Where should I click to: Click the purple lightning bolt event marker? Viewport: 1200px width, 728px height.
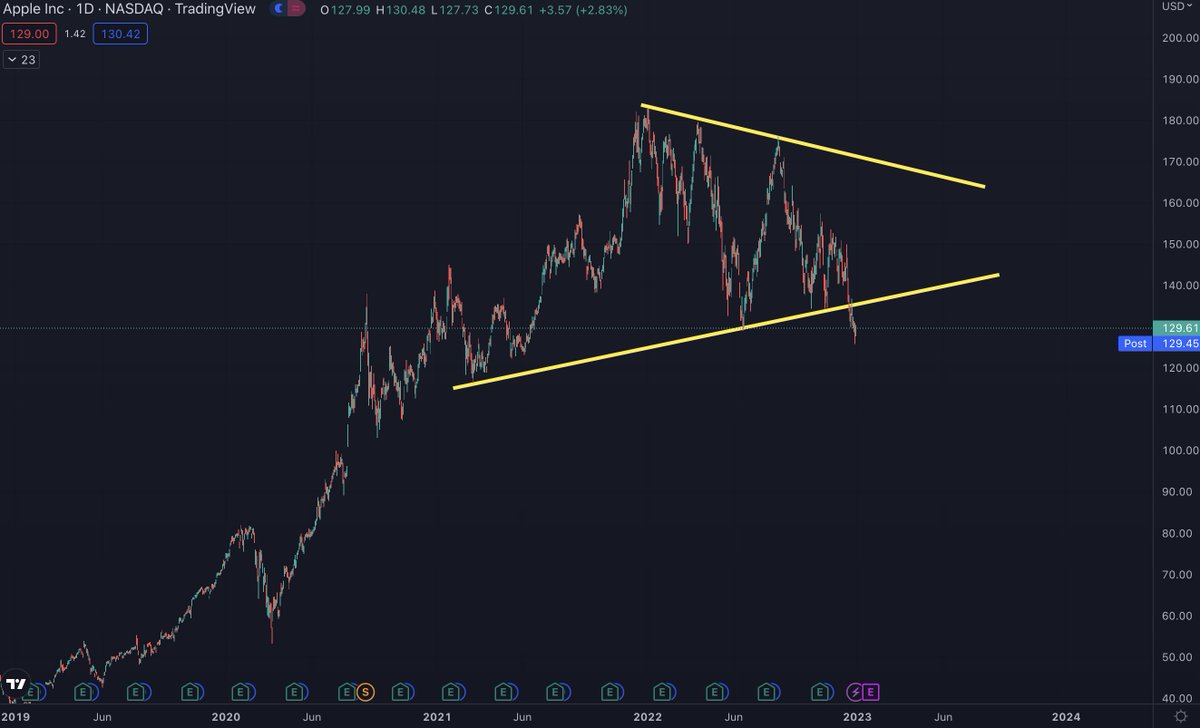point(855,691)
